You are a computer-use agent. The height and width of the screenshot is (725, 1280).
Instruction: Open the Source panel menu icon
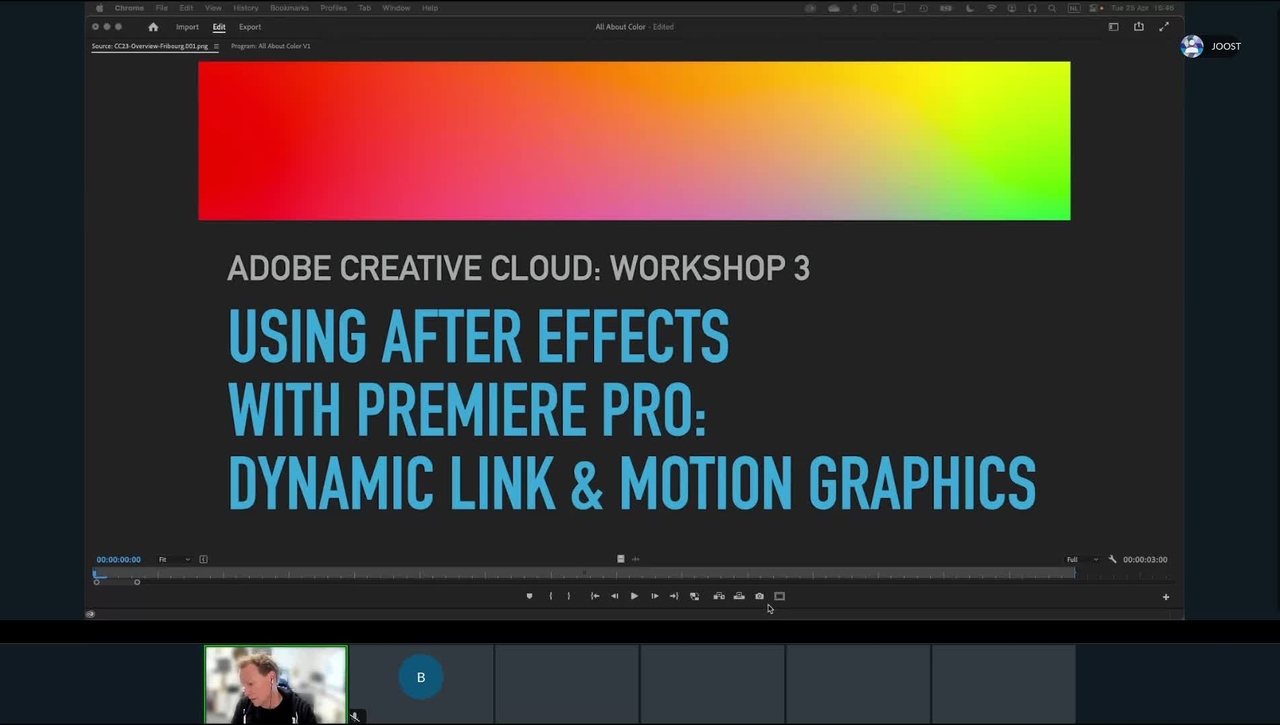pos(216,46)
